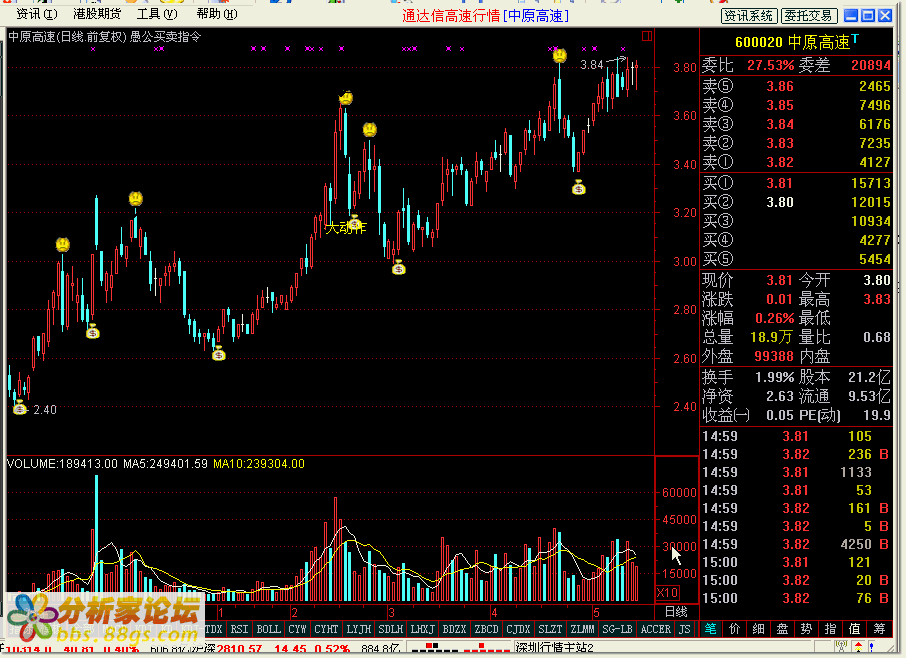Click the 总量 18.9万 field

(747, 337)
